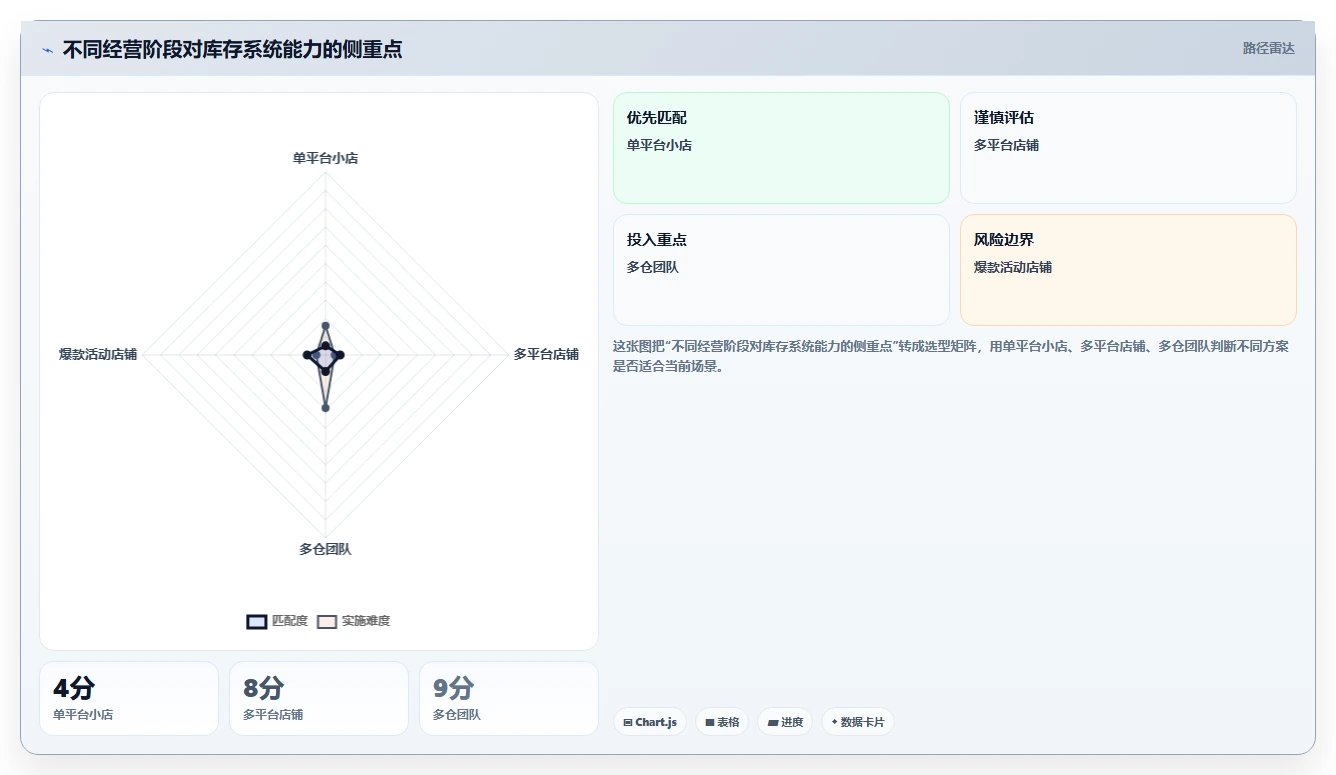Click the description paragraph starting 这张图把
The width and height of the screenshot is (1336, 775).
[951, 356]
